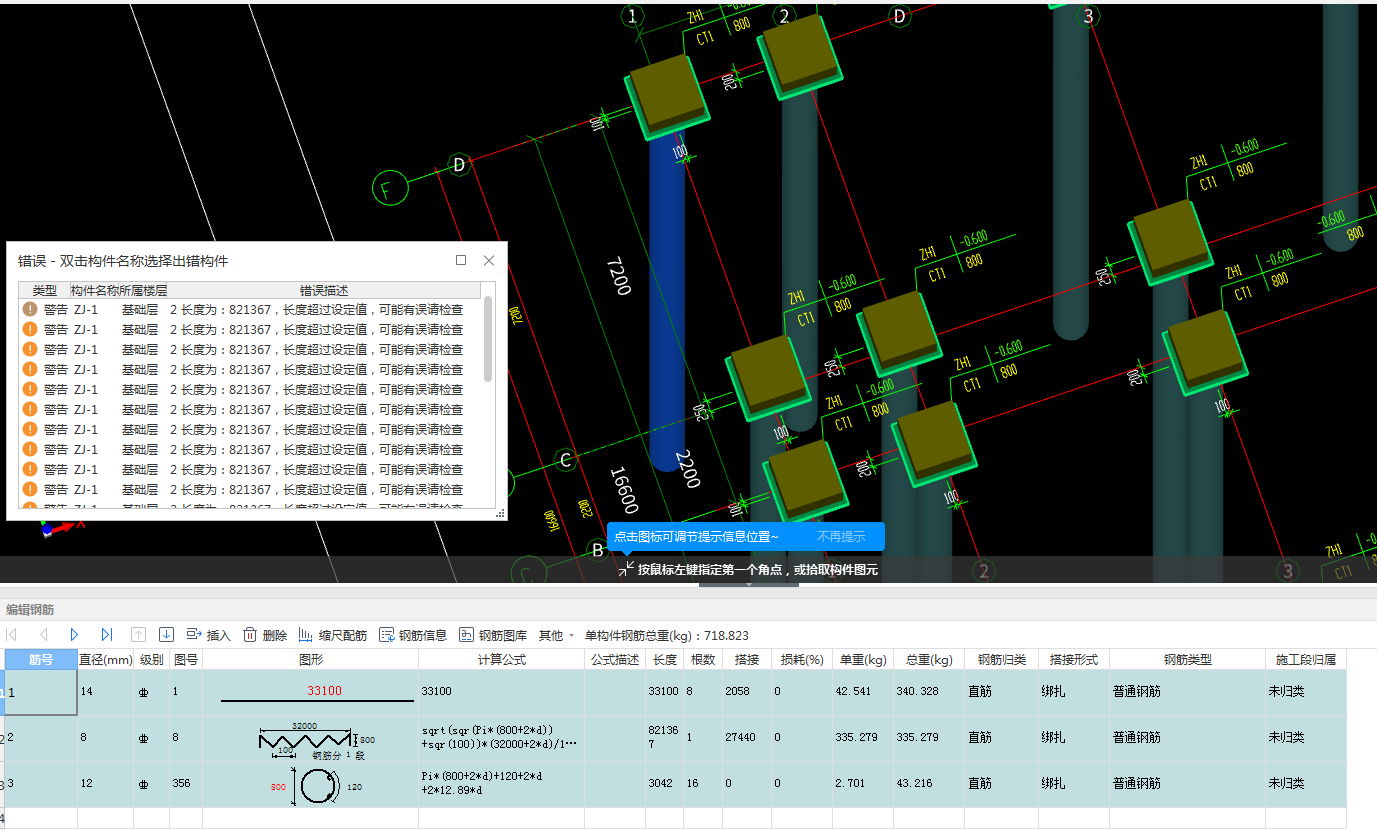The height and width of the screenshot is (830, 1377).
Task: Select unit weight cell 42.541
Action: point(864,692)
